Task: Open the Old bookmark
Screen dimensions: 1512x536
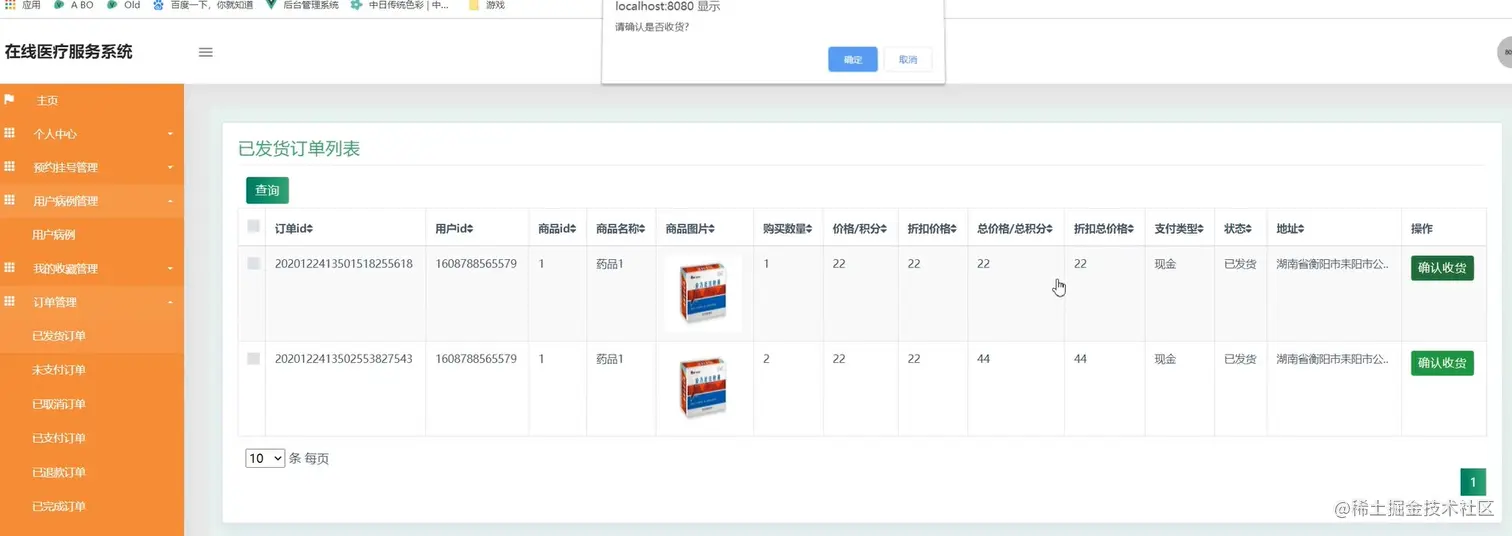Action: (x=124, y=5)
